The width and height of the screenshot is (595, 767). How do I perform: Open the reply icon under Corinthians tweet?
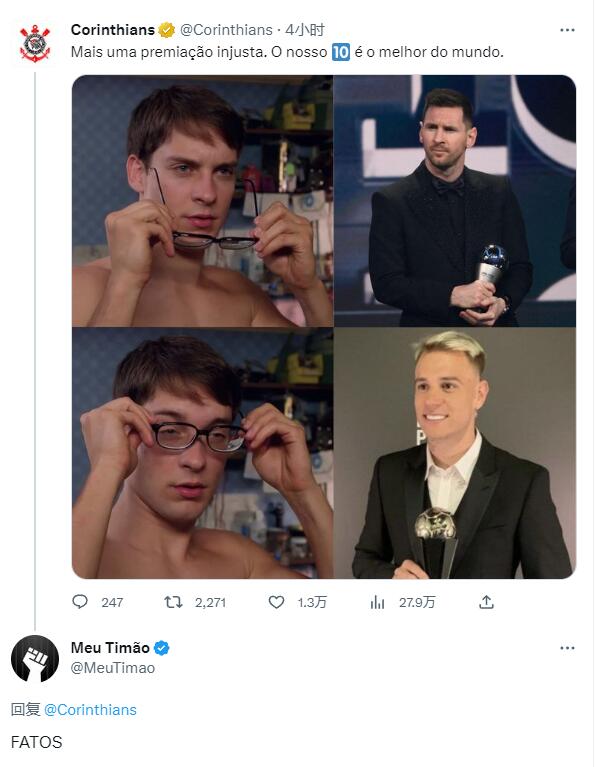80,602
